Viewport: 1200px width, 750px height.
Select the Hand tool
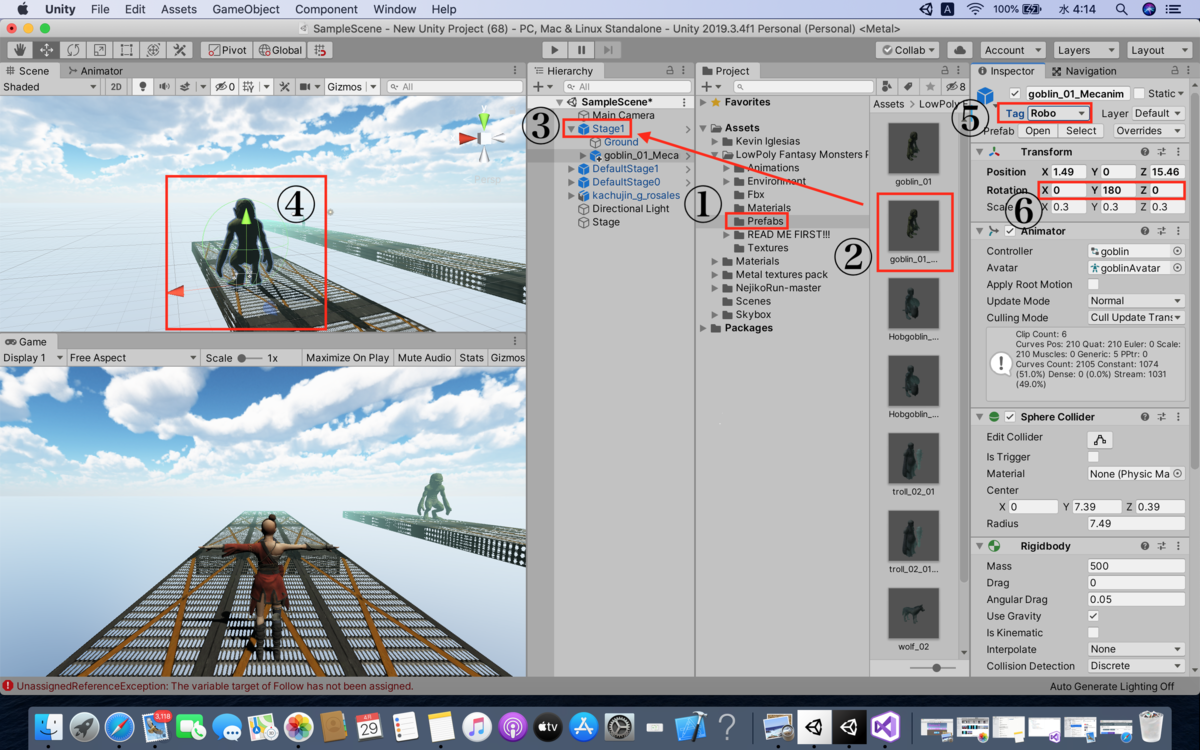point(19,50)
